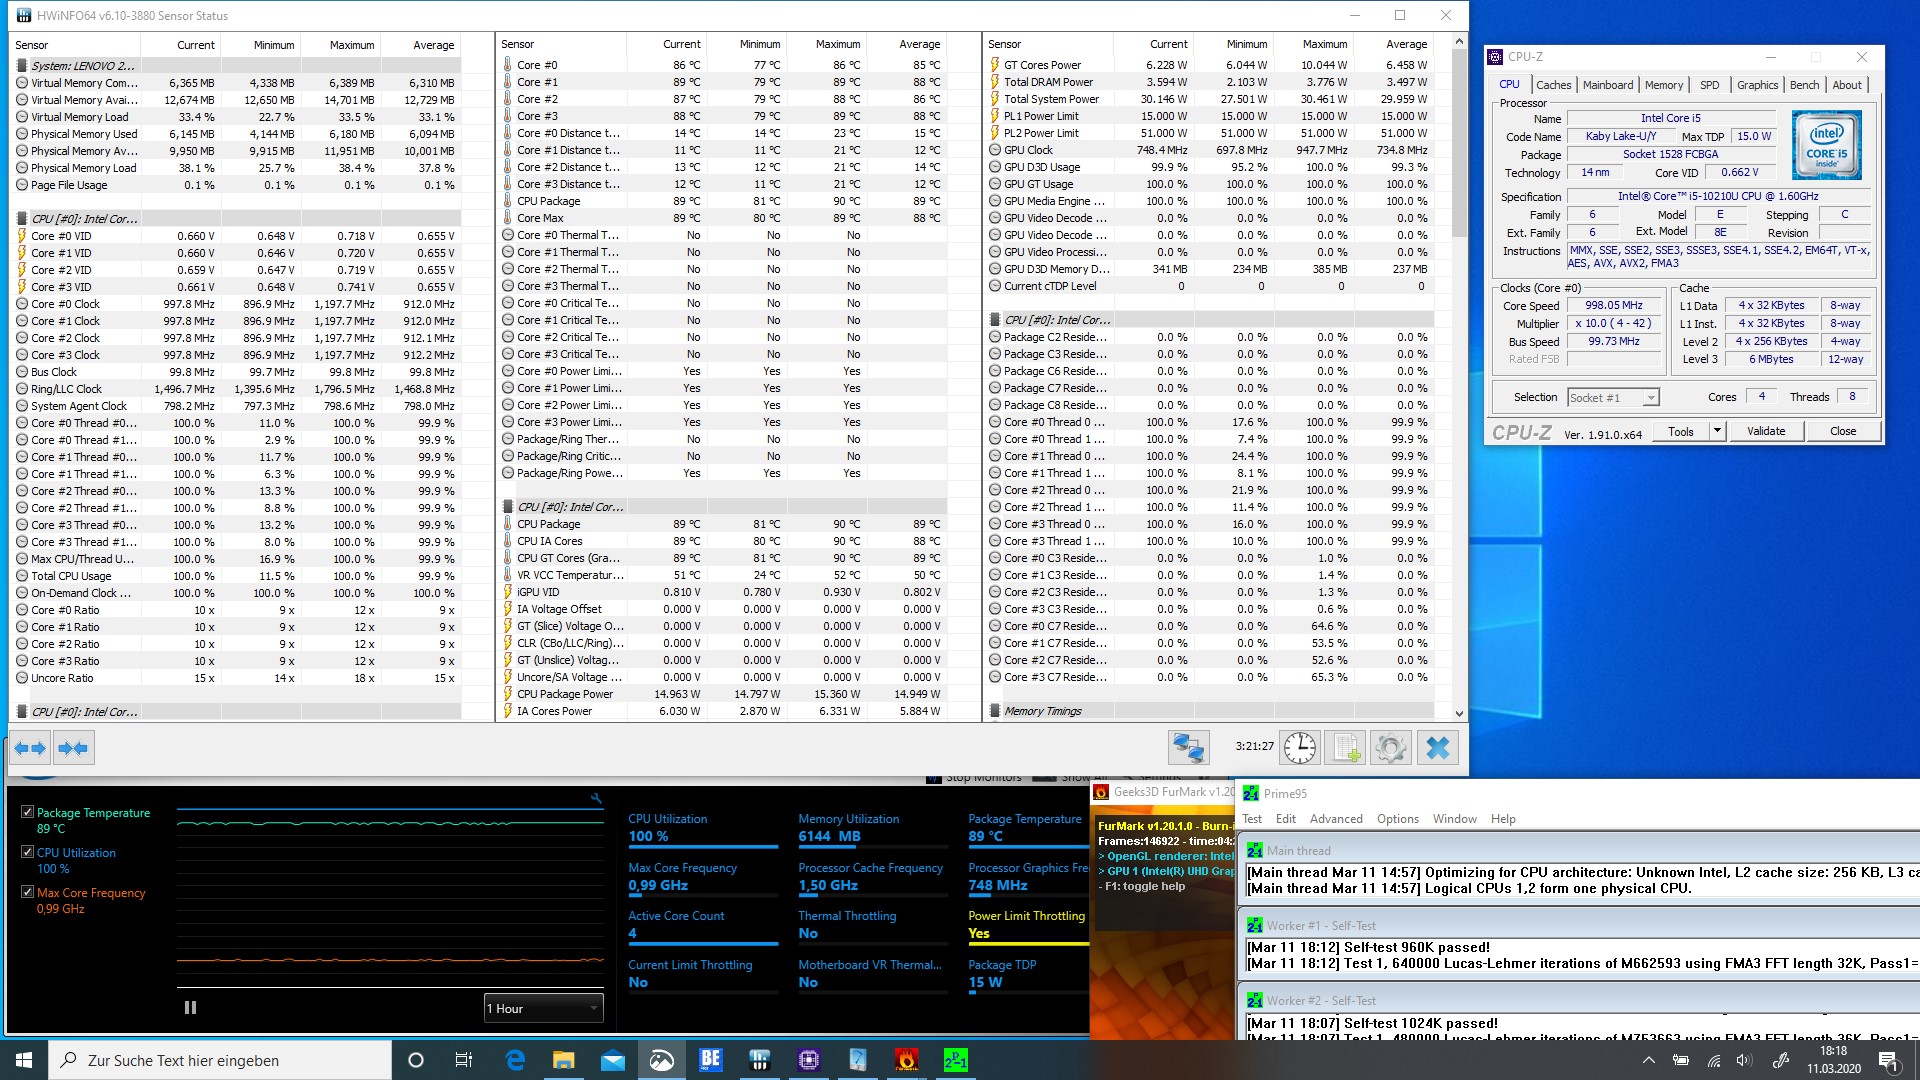The height and width of the screenshot is (1080, 1920).
Task: Click the Validate button in CPU-Z
Action: point(1765,431)
